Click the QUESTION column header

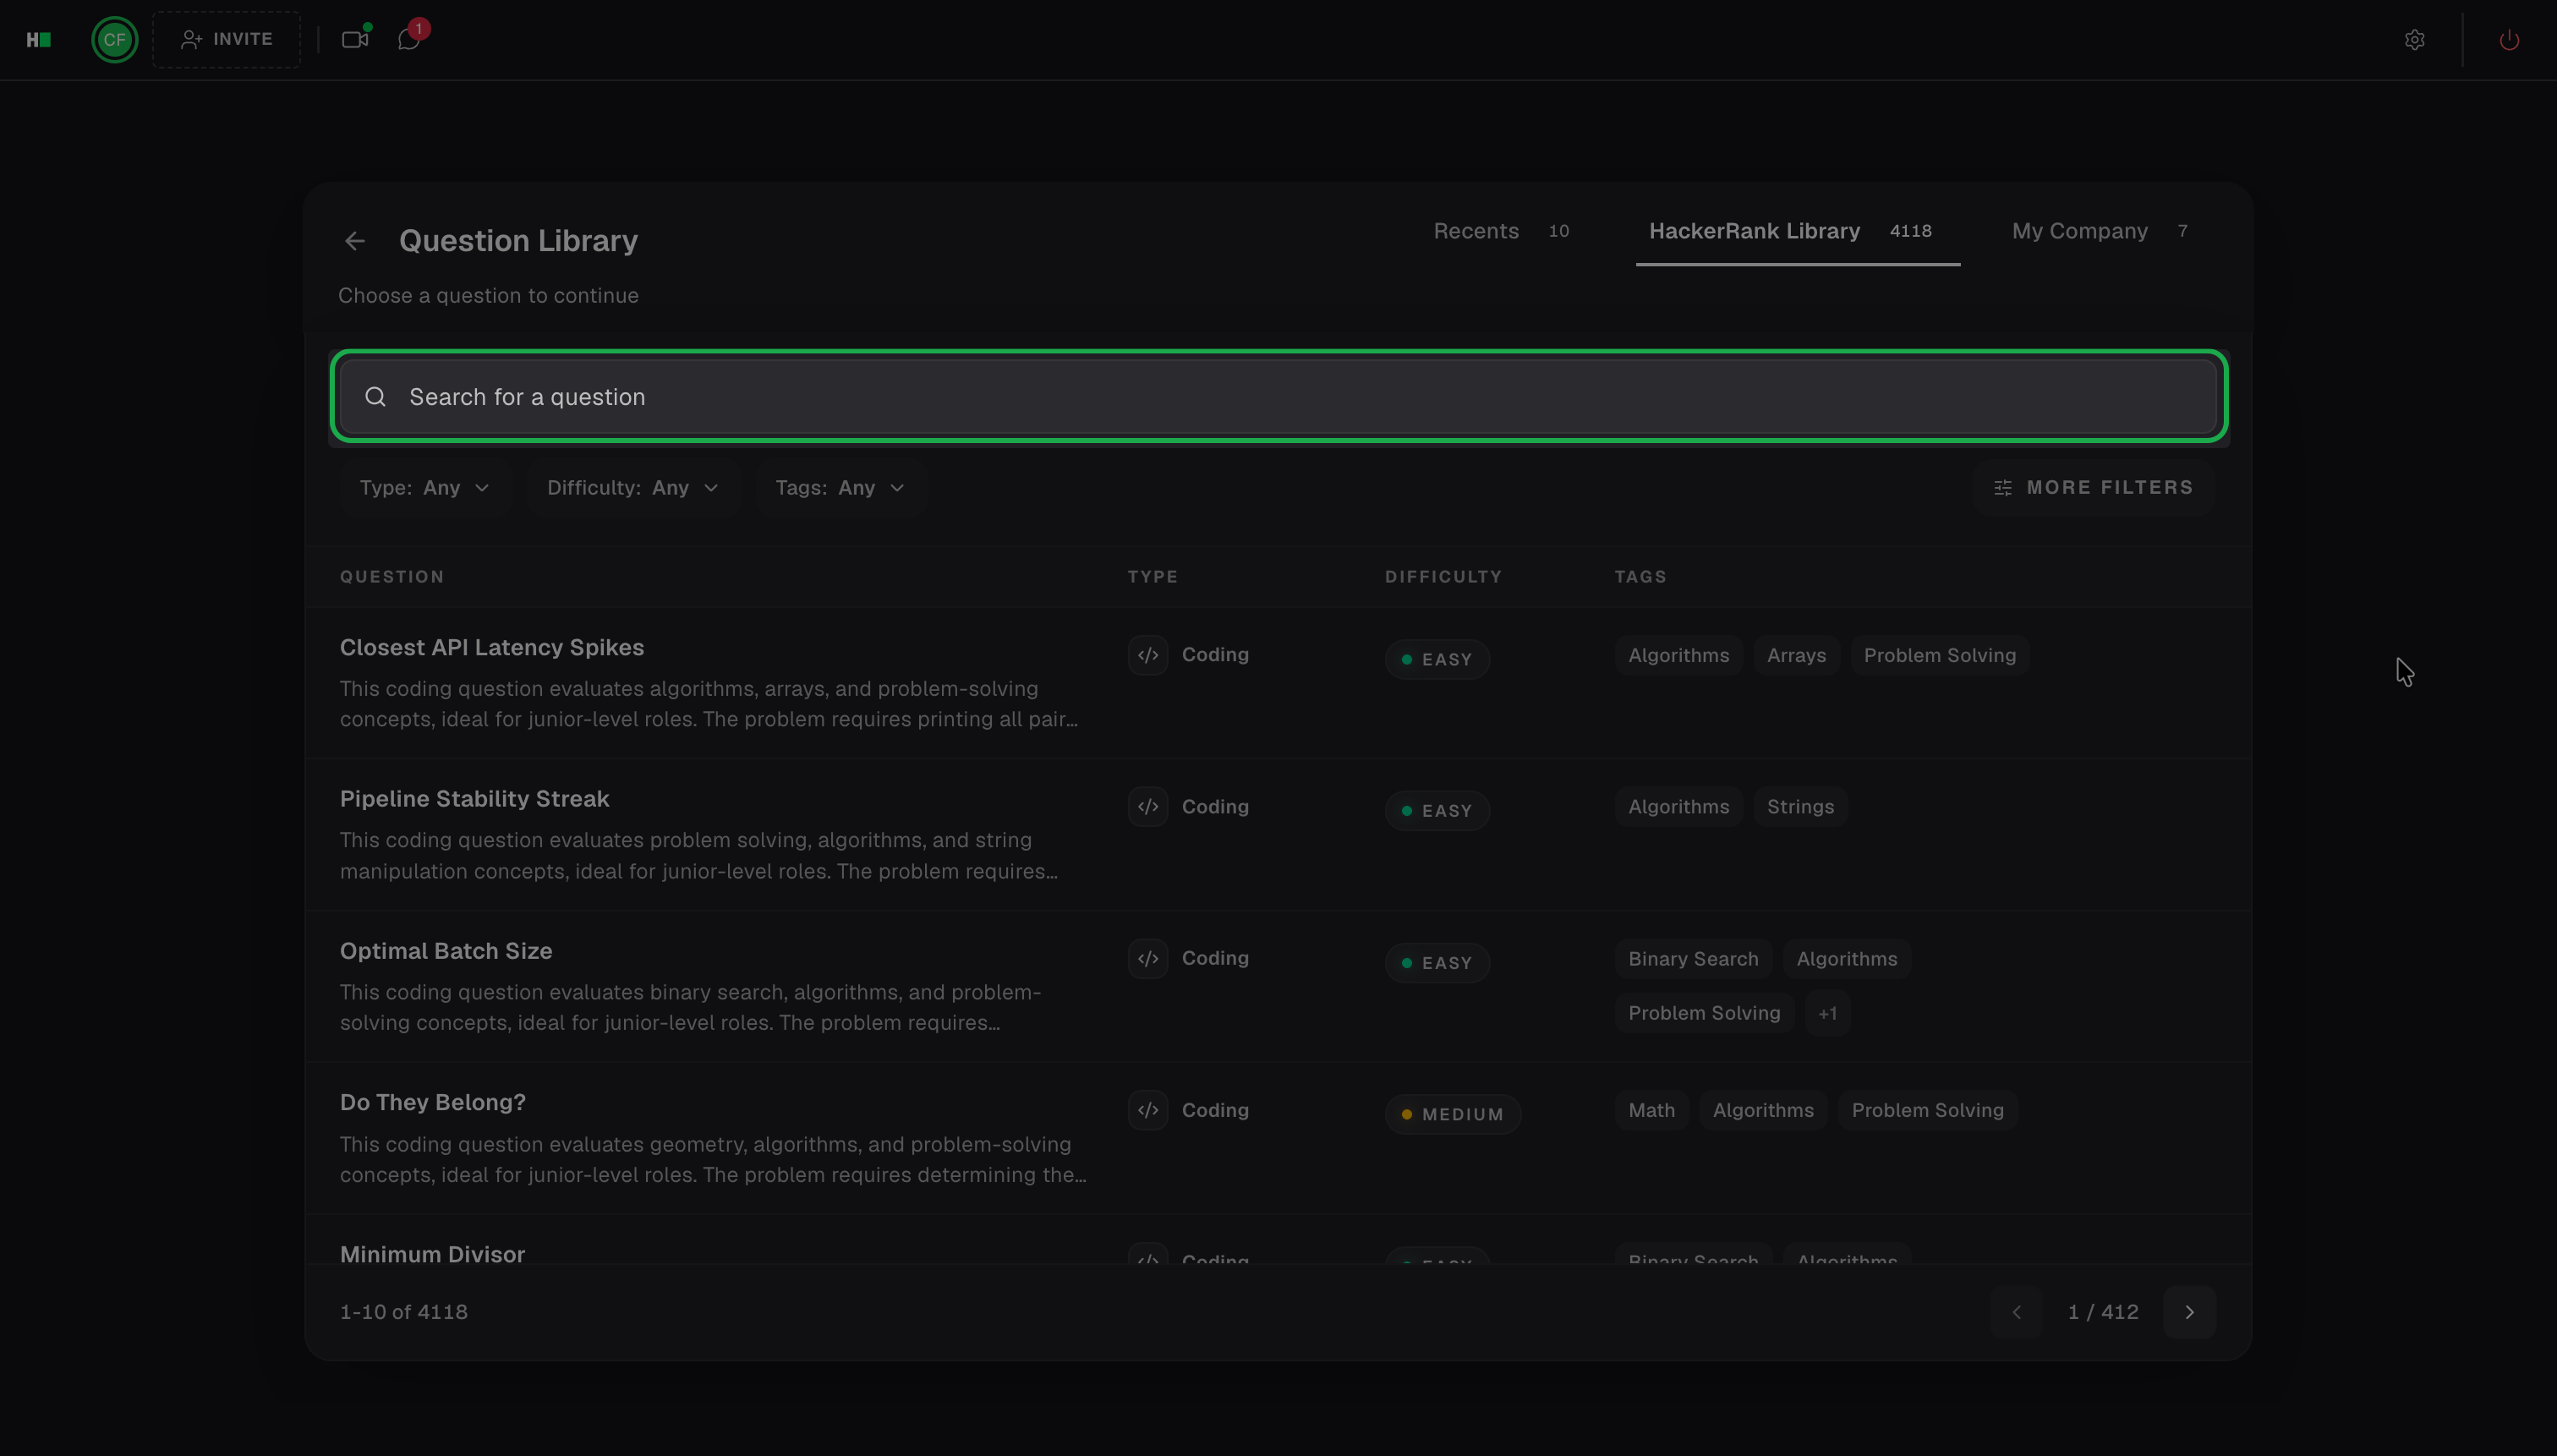click(392, 577)
